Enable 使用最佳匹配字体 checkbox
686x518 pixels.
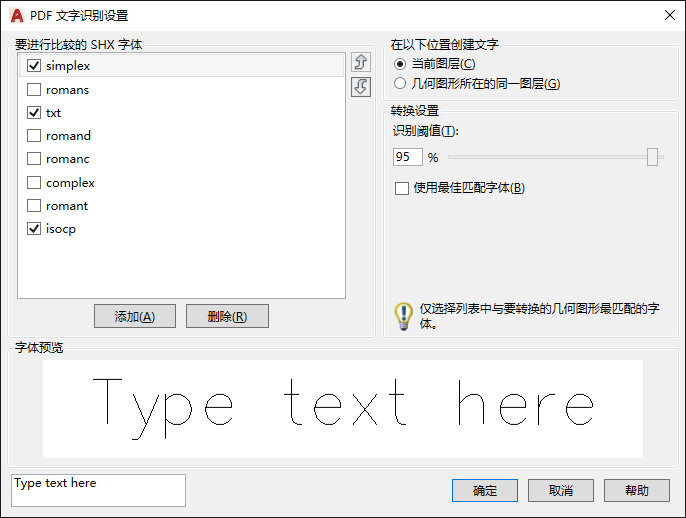402,188
